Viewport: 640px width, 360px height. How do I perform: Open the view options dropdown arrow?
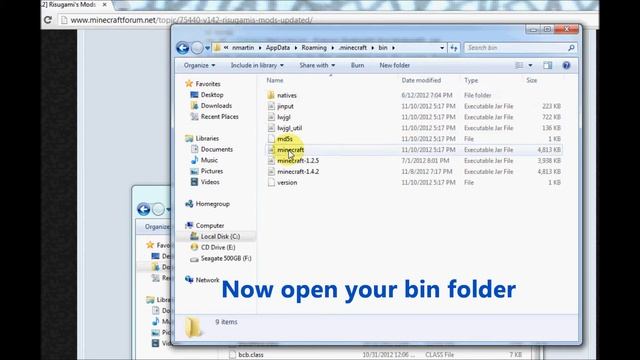(530, 65)
